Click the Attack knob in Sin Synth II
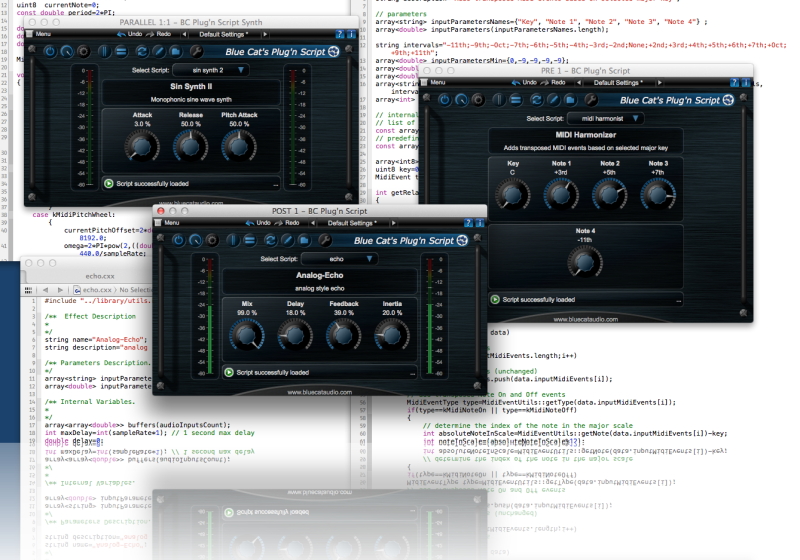 [x=142, y=146]
